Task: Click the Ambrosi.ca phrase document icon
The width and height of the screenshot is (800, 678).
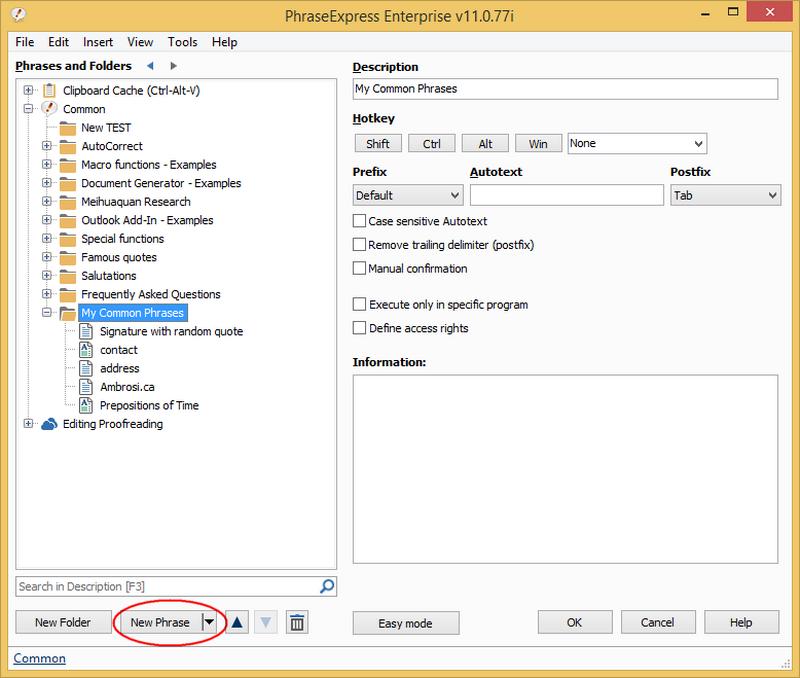Action: point(86,387)
